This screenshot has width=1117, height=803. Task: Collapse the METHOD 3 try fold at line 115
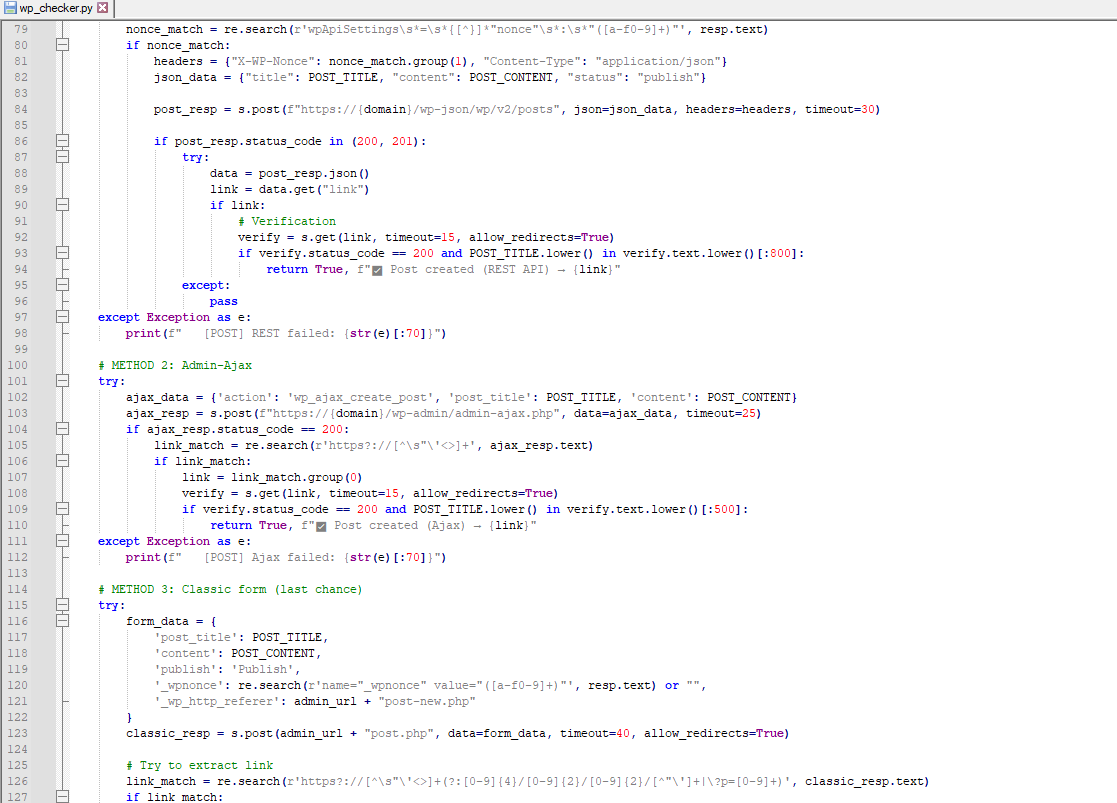(63, 605)
